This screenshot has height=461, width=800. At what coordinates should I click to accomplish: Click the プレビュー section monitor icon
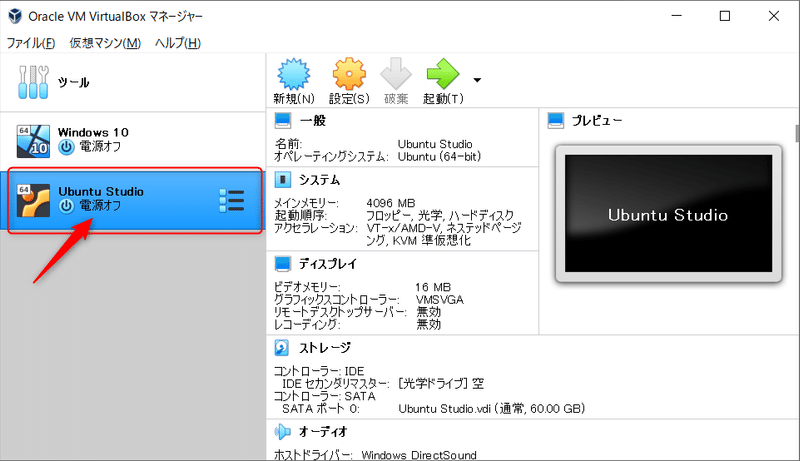[x=556, y=121]
